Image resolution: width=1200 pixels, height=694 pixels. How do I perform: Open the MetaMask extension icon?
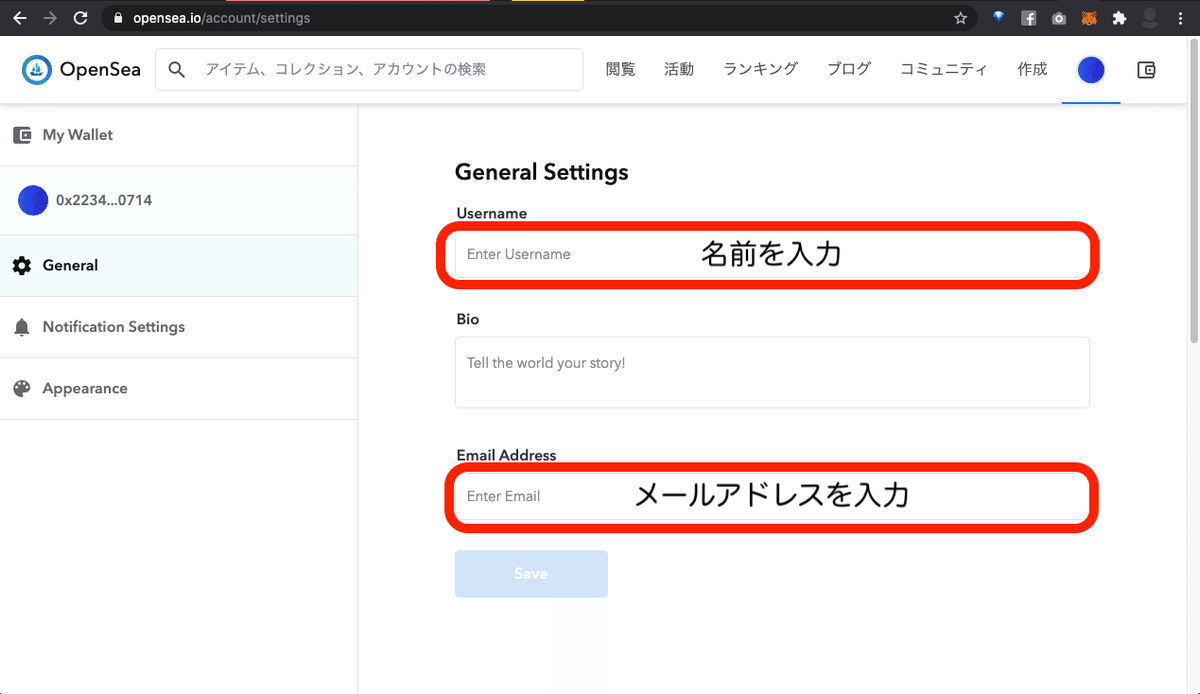(1089, 17)
